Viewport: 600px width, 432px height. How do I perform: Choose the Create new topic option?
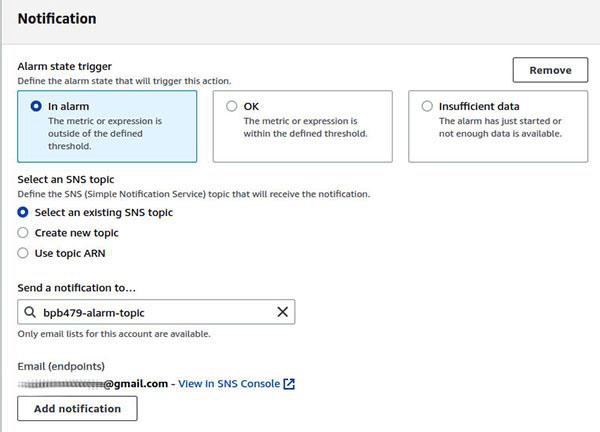[24, 233]
